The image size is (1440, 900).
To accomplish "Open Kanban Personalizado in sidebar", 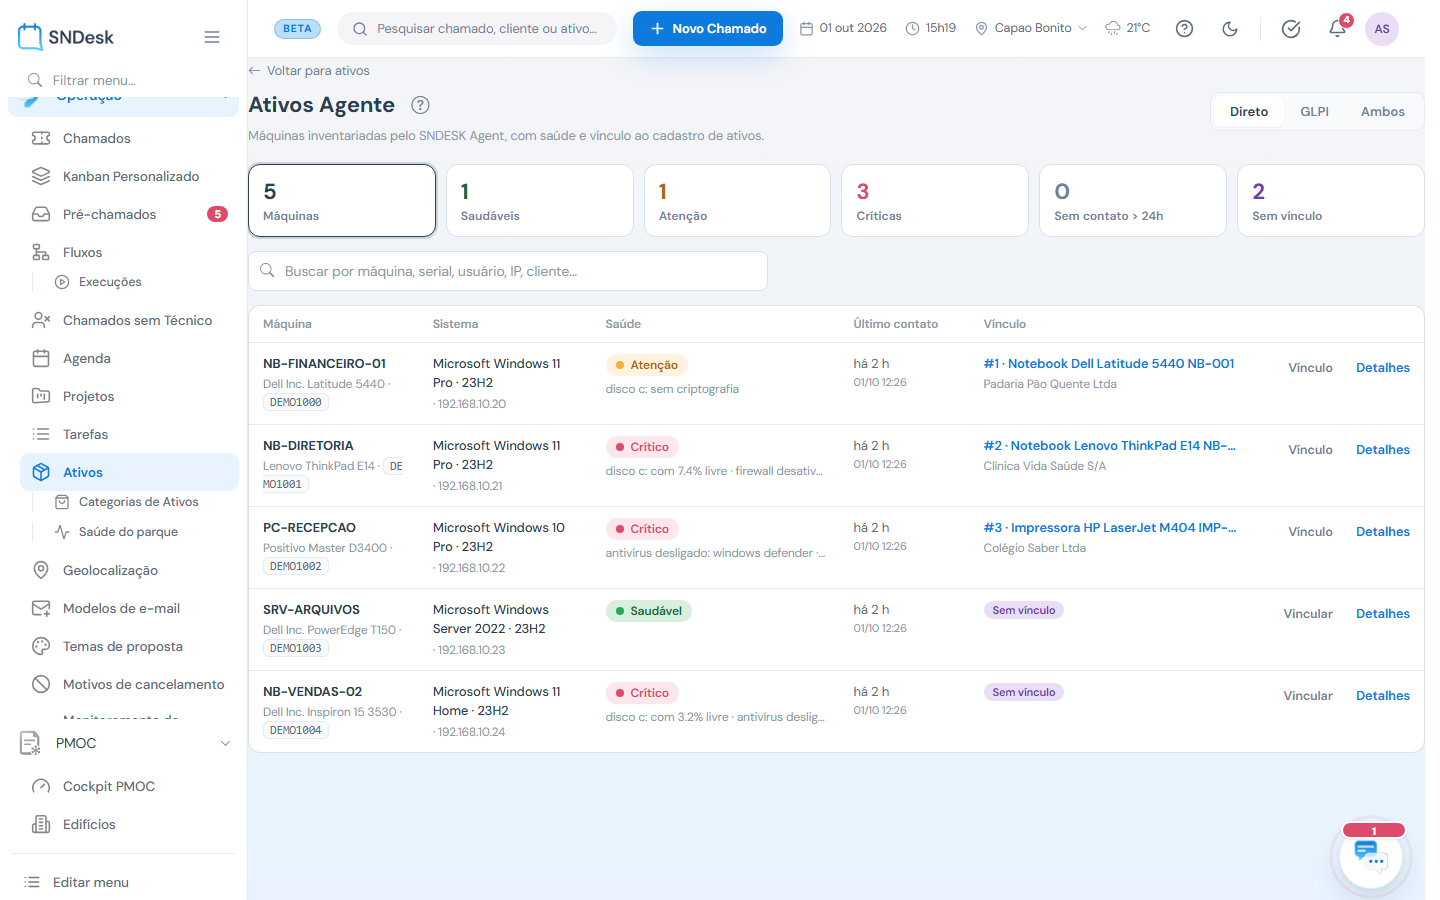I will pos(129,176).
